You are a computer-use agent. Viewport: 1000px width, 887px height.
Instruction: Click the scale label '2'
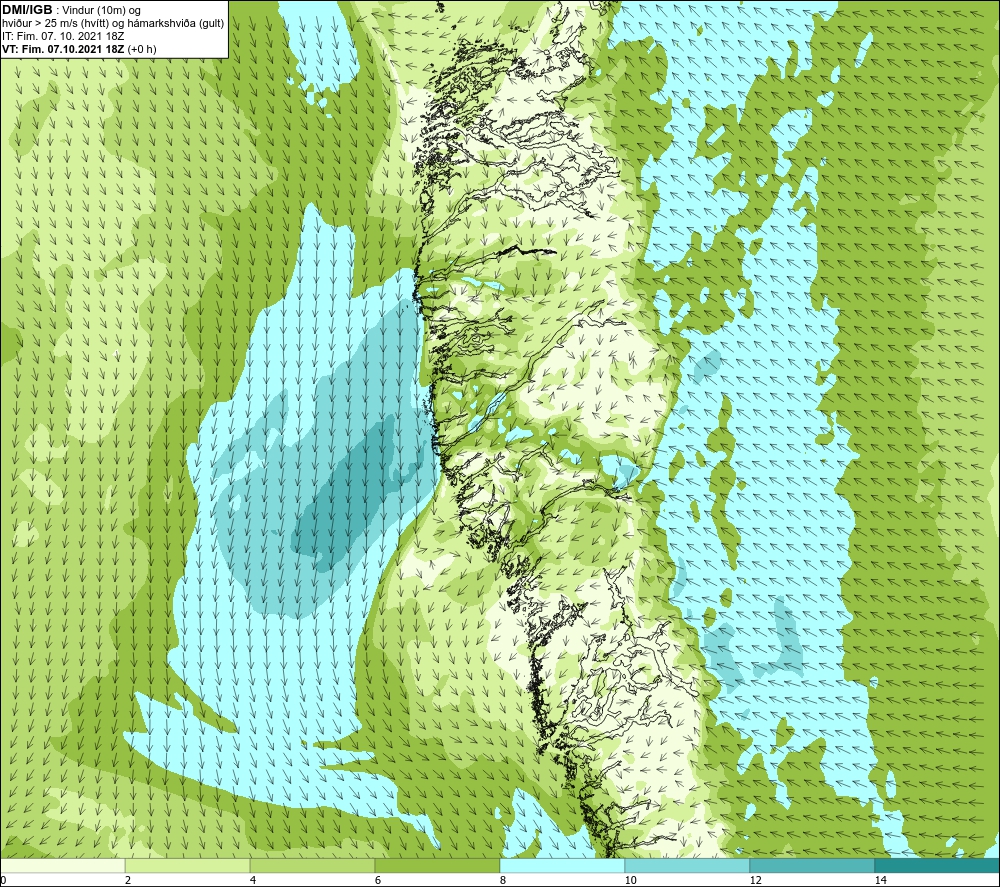(x=128, y=881)
